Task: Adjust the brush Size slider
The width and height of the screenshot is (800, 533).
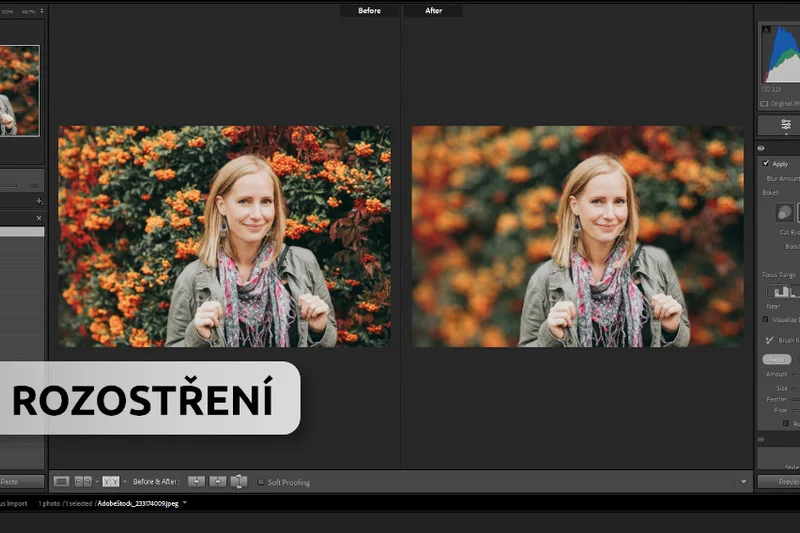Action: tap(795, 388)
